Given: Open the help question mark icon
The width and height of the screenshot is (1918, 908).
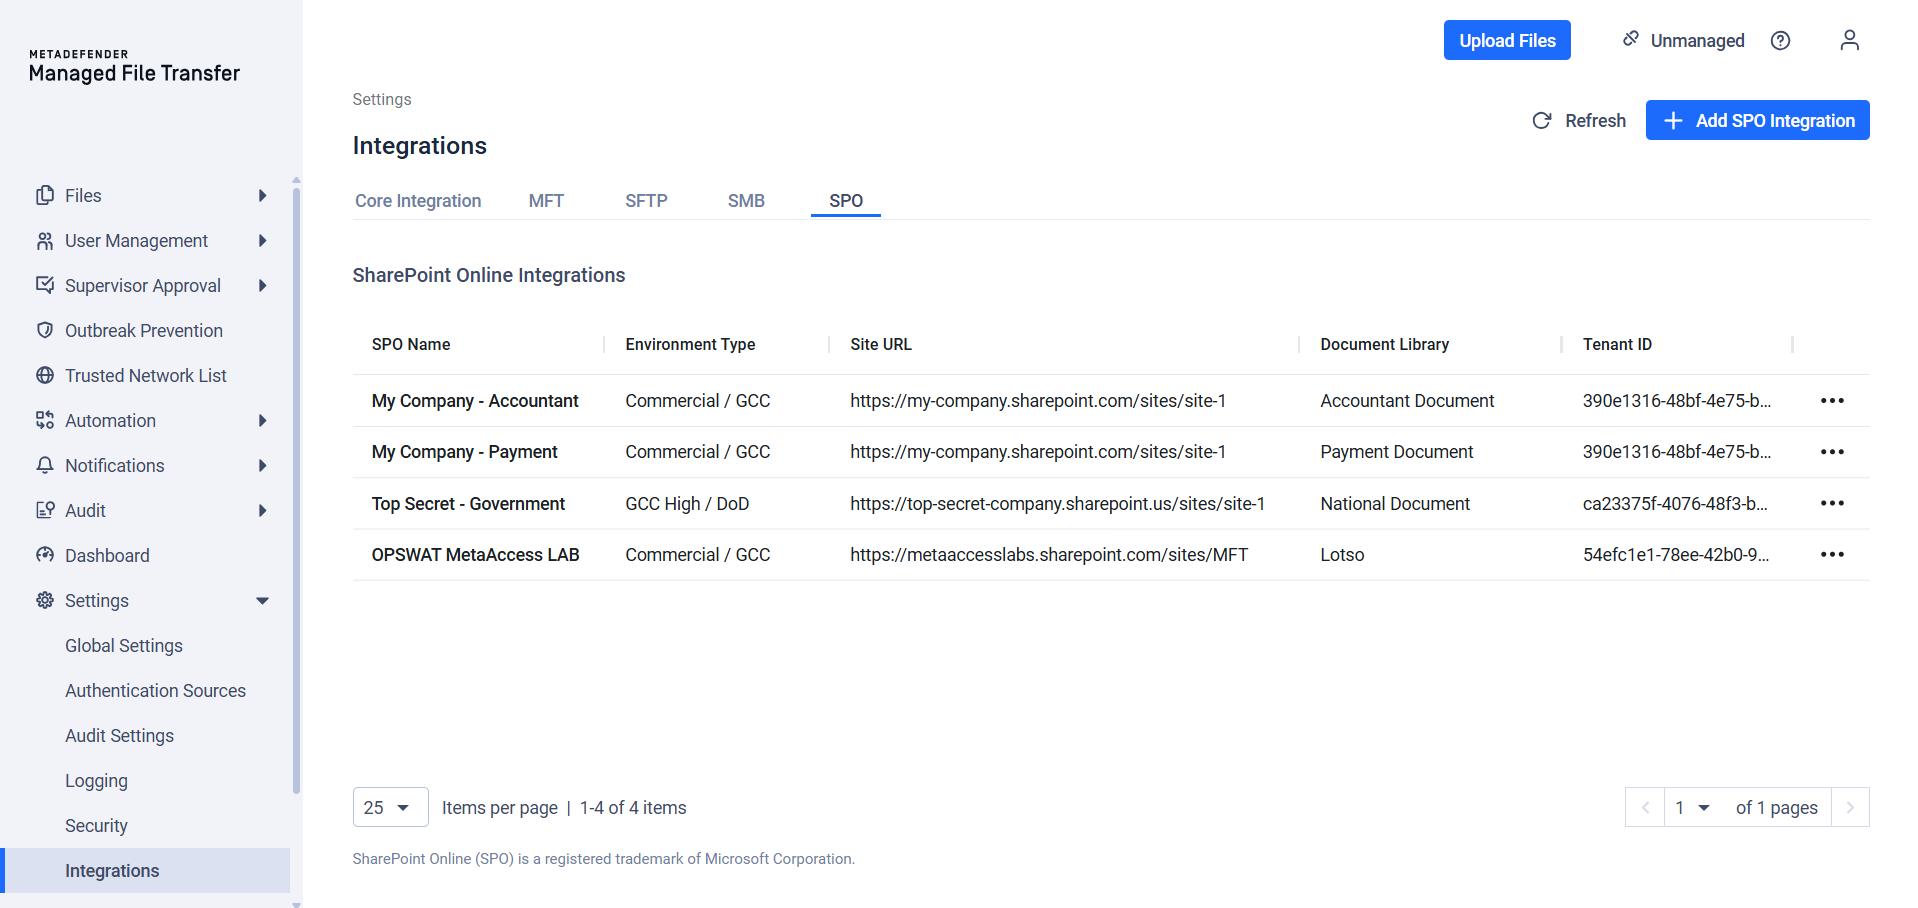Looking at the screenshot, I should click(x=1780, y=40).
